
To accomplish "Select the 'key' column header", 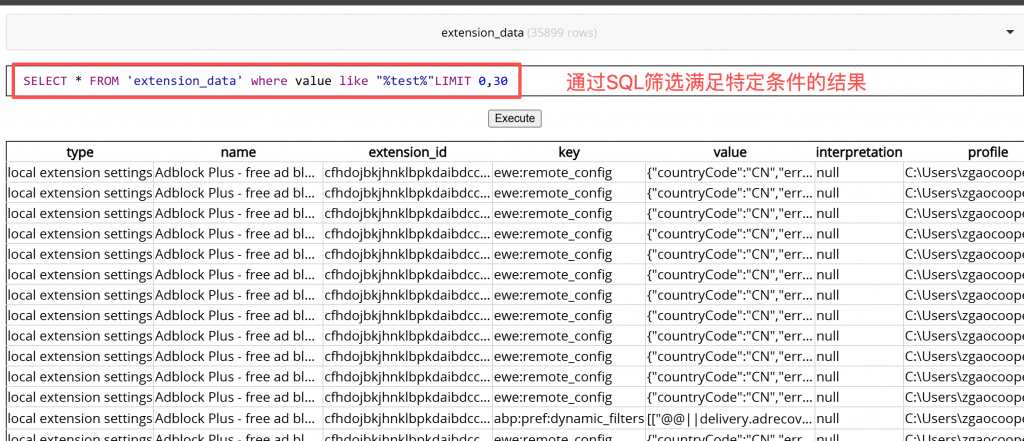I will coord(568,152).
